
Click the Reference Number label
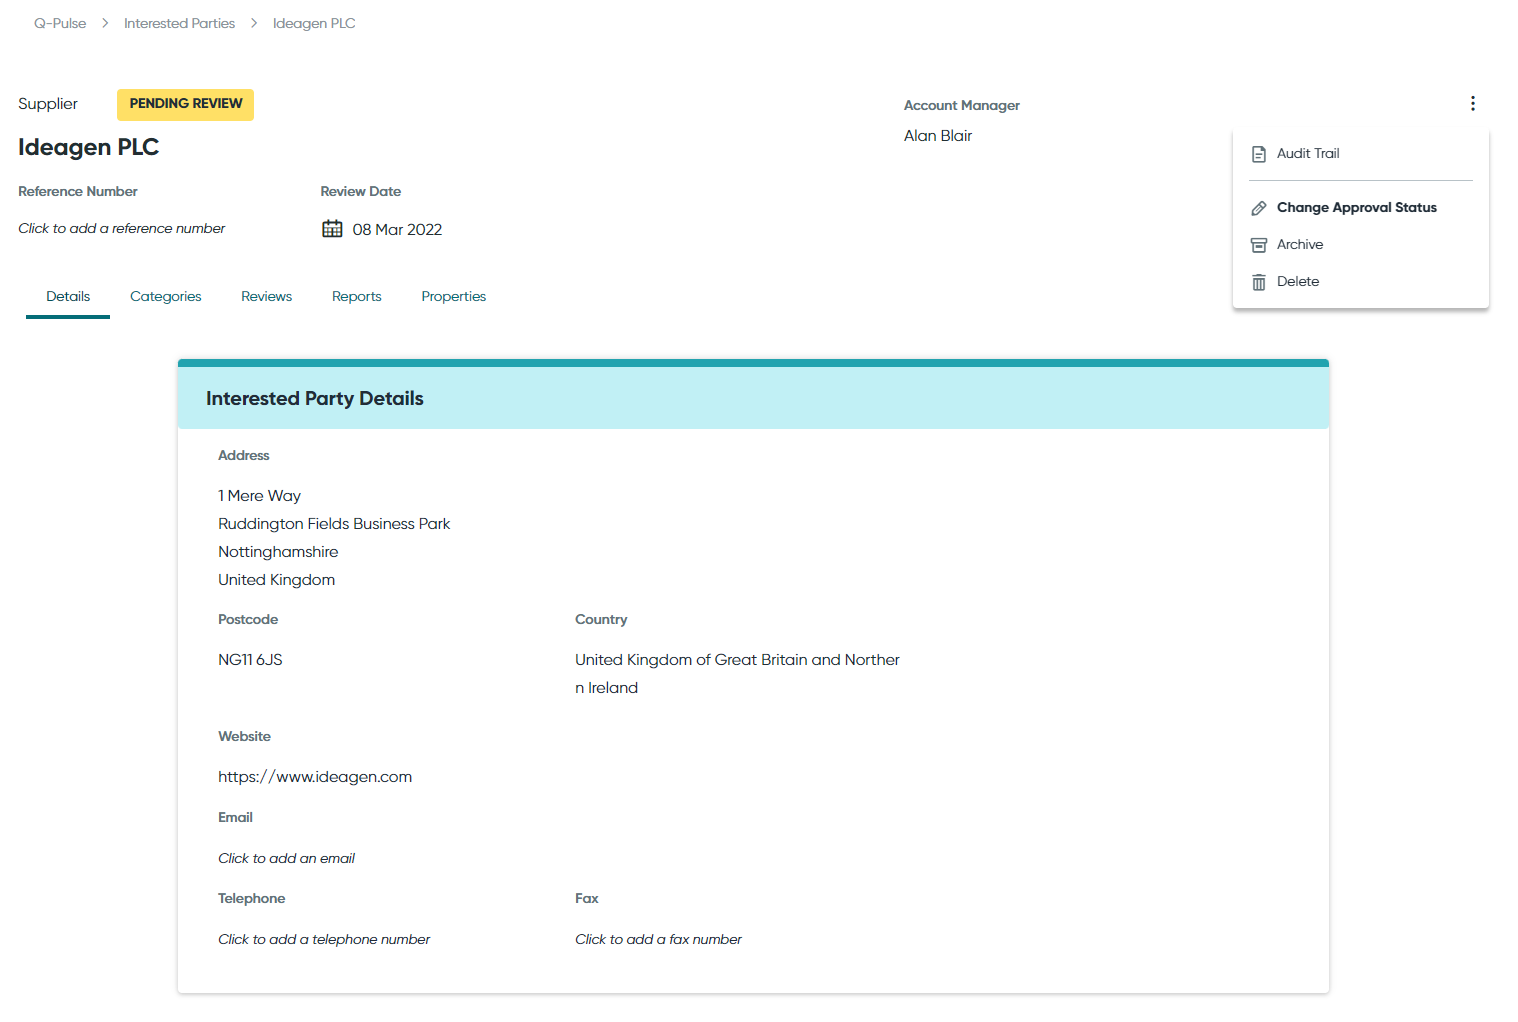[x=78, y=192]
